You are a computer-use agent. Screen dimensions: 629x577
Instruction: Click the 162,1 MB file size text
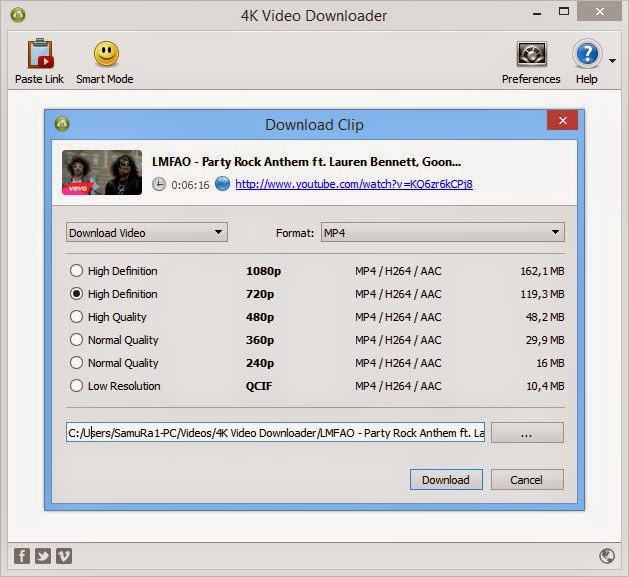tap(542, 271)
